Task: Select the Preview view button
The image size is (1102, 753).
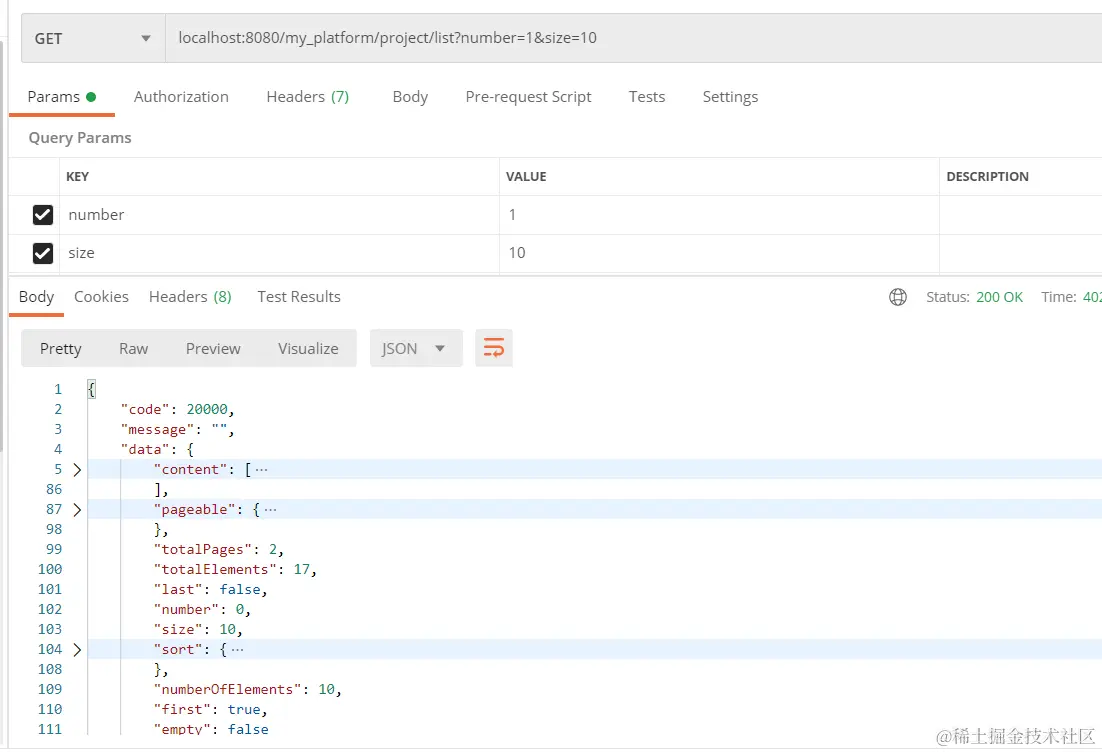Action: pos(213,349)
